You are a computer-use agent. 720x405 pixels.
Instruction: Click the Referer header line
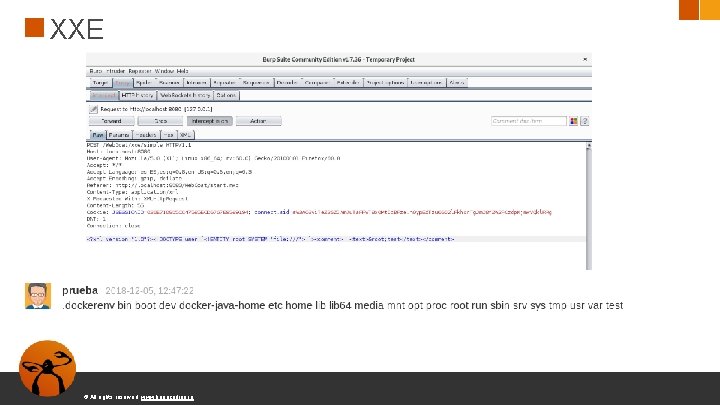pos(163,186)
